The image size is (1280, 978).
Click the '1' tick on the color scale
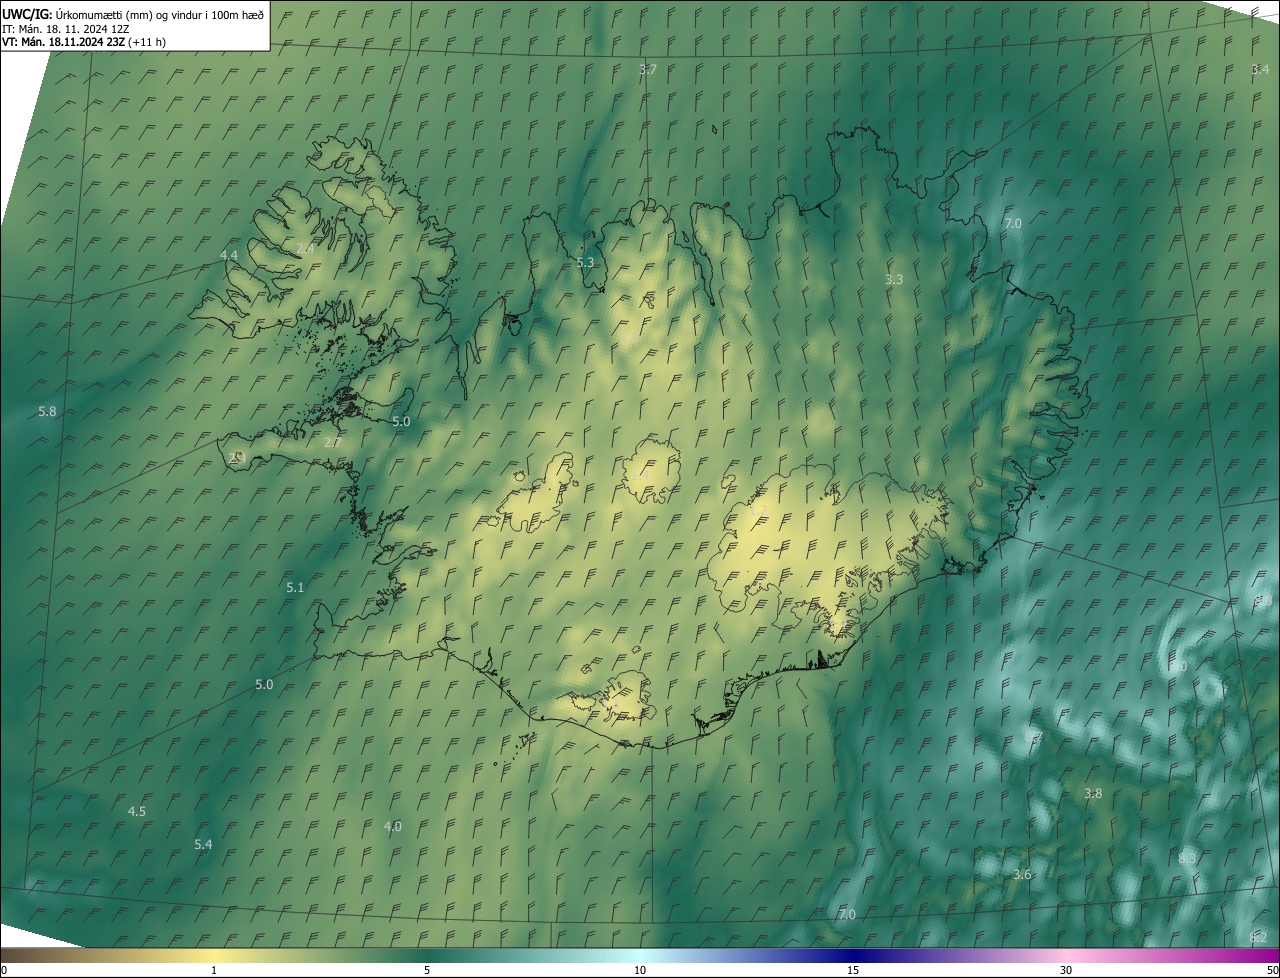tap(214, 970)
